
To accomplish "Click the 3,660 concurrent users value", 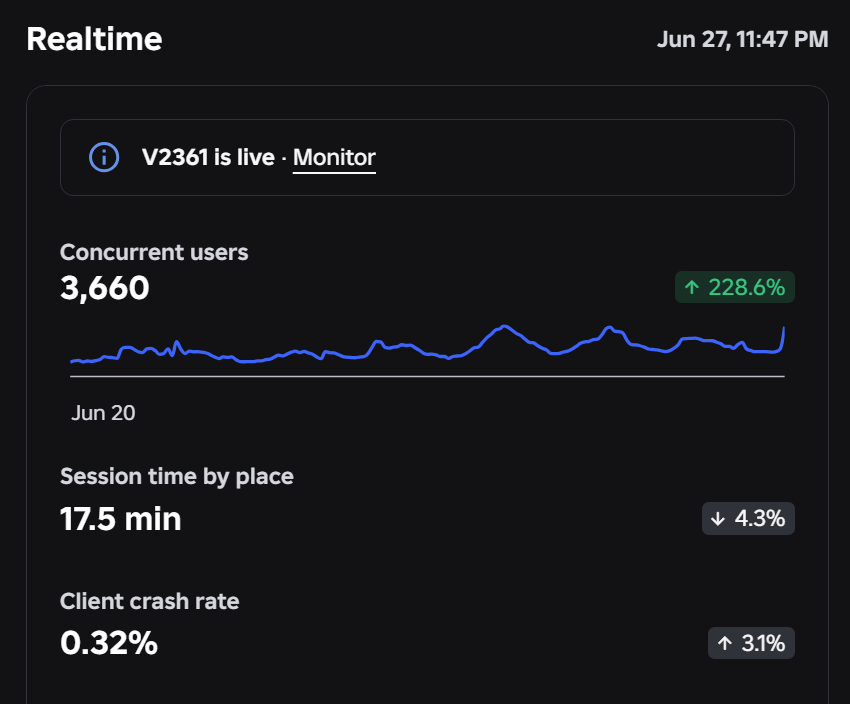I will click(x=105, y=288).
